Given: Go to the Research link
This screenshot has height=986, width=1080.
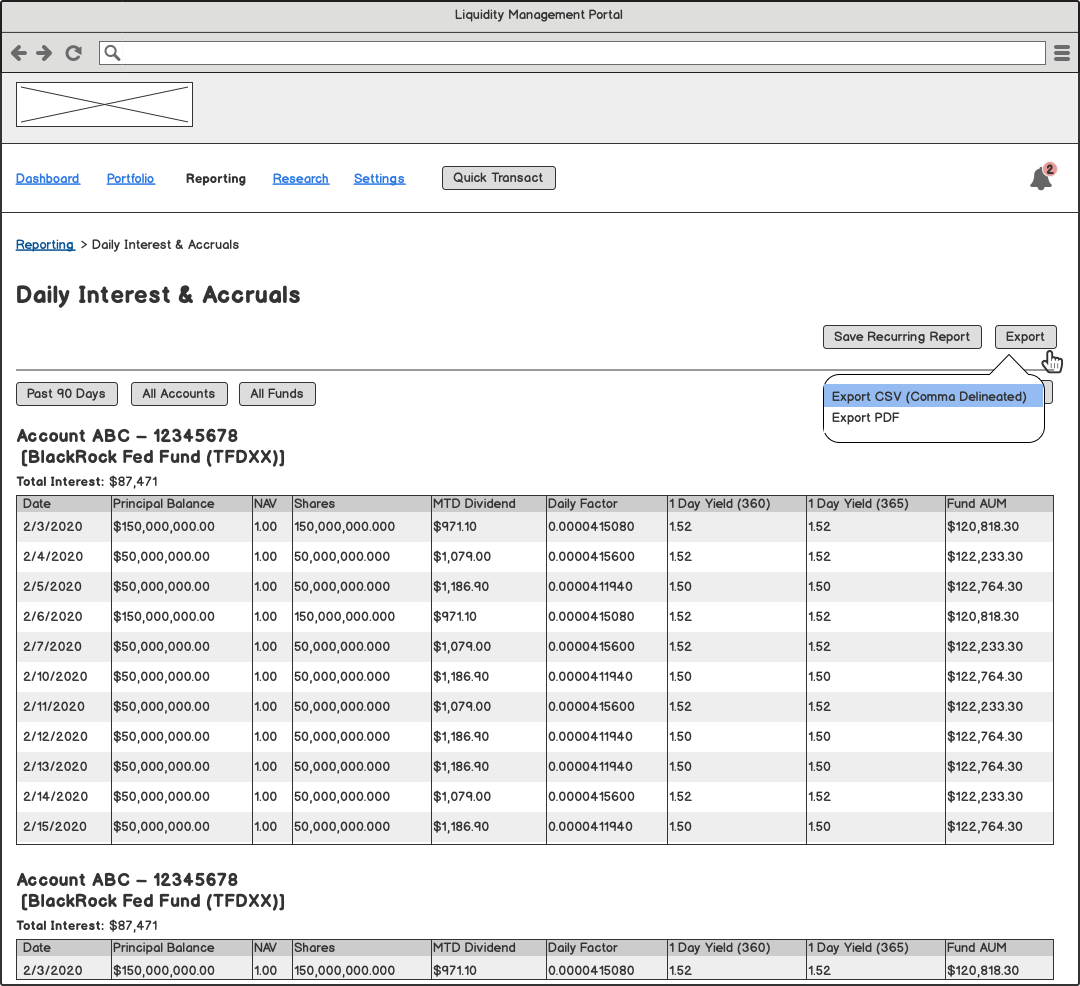Looking at the screenshot, I should [x=301, y=178].
